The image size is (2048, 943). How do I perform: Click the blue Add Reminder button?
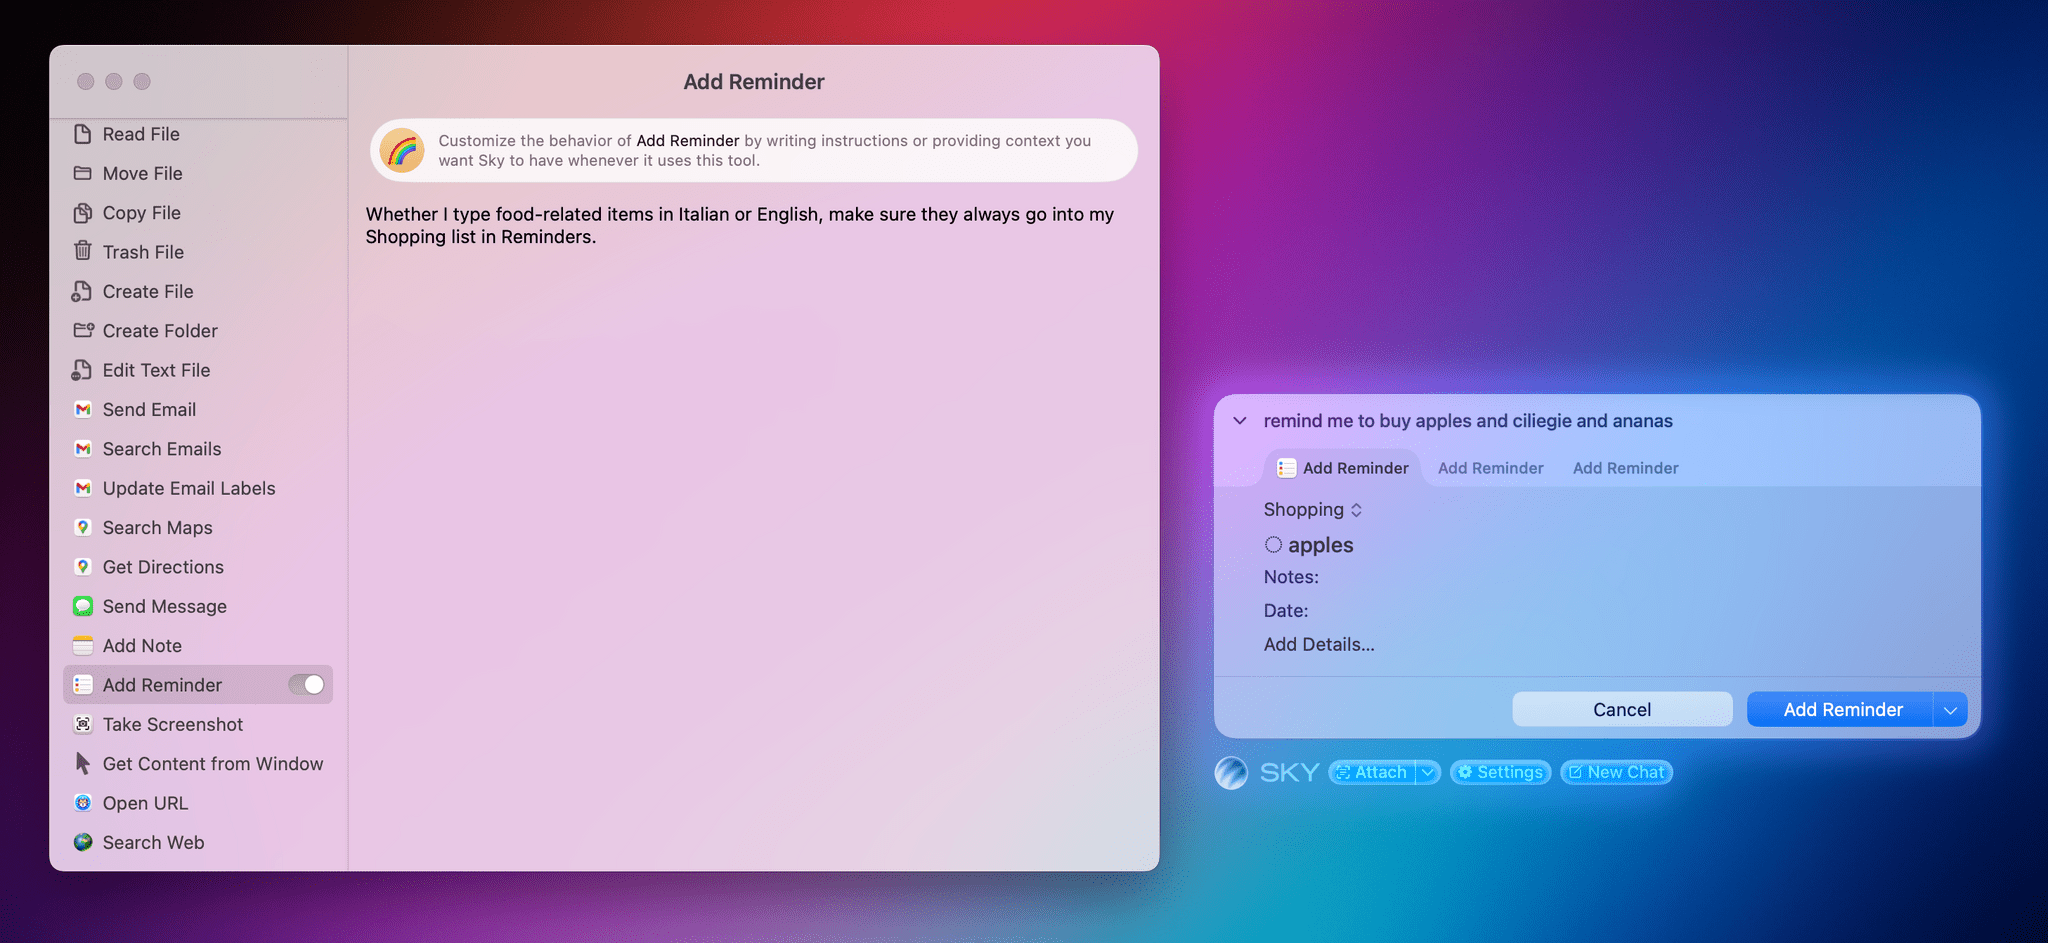1841,710
